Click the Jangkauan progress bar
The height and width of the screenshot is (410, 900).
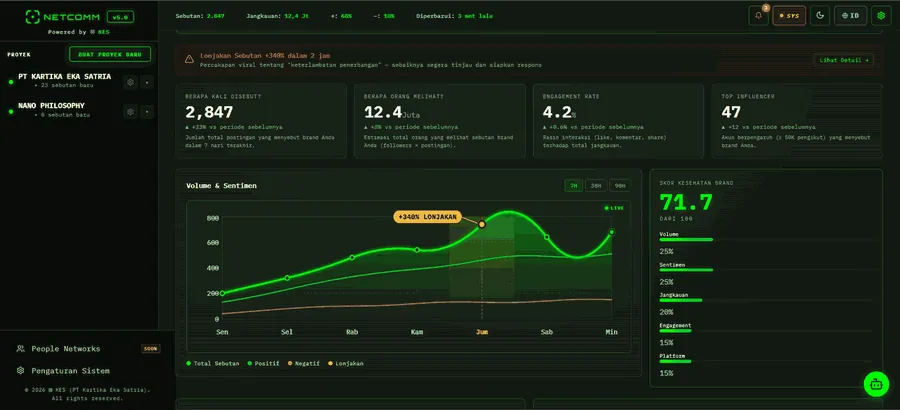click(x=765, y=300)
